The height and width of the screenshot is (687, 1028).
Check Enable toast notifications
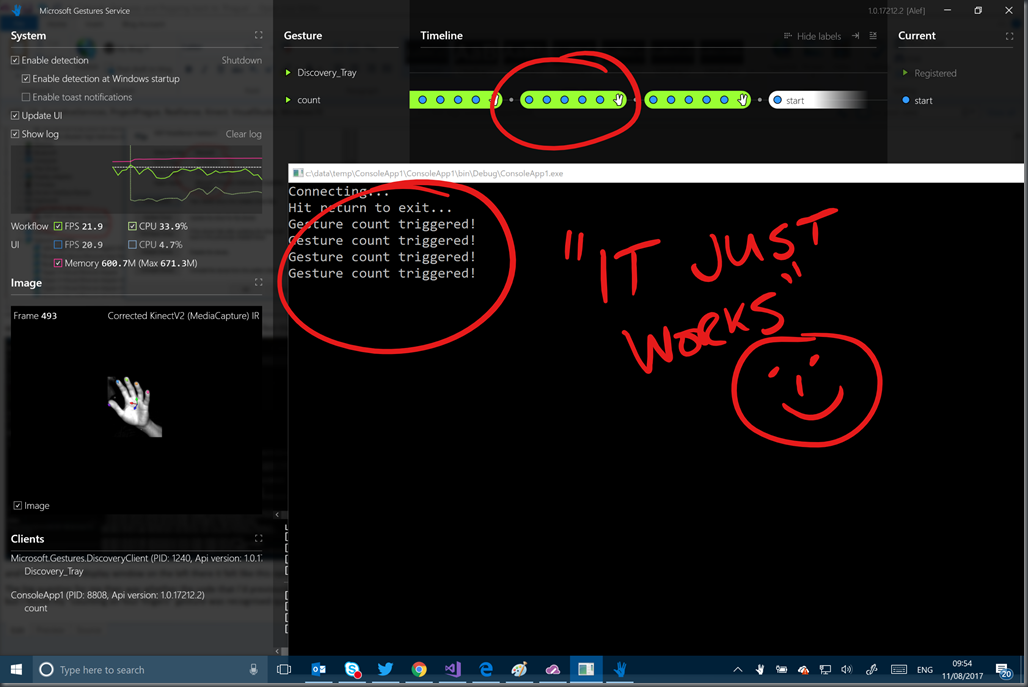click(26, 97)
